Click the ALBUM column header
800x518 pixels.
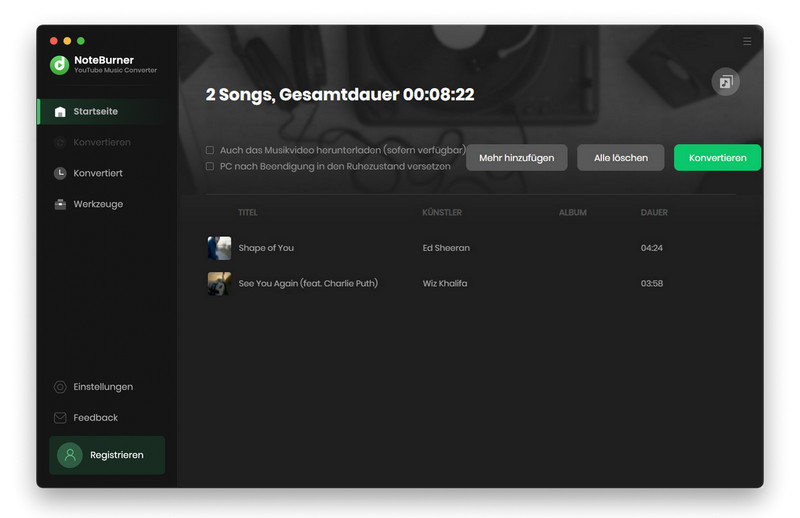pos(572,212)
